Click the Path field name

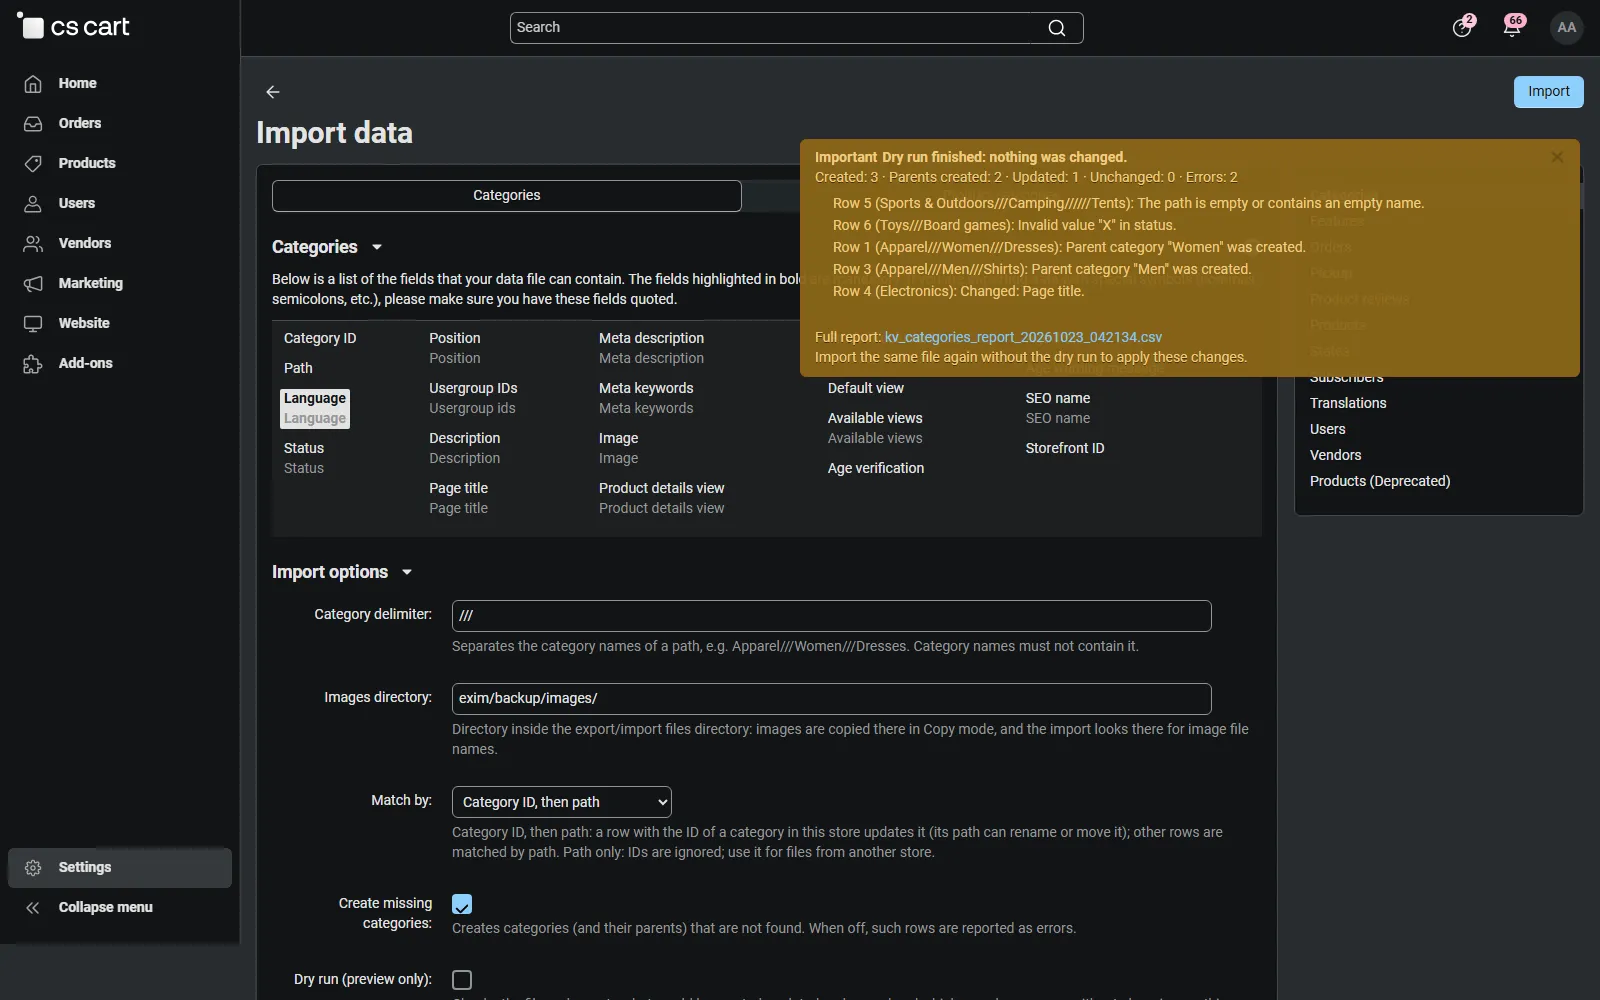click(298, 368)
